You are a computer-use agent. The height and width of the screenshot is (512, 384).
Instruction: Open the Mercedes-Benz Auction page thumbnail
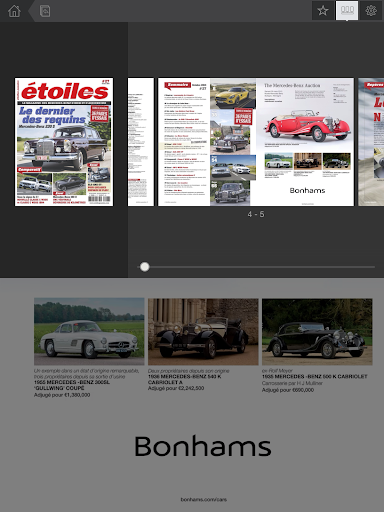305,142
